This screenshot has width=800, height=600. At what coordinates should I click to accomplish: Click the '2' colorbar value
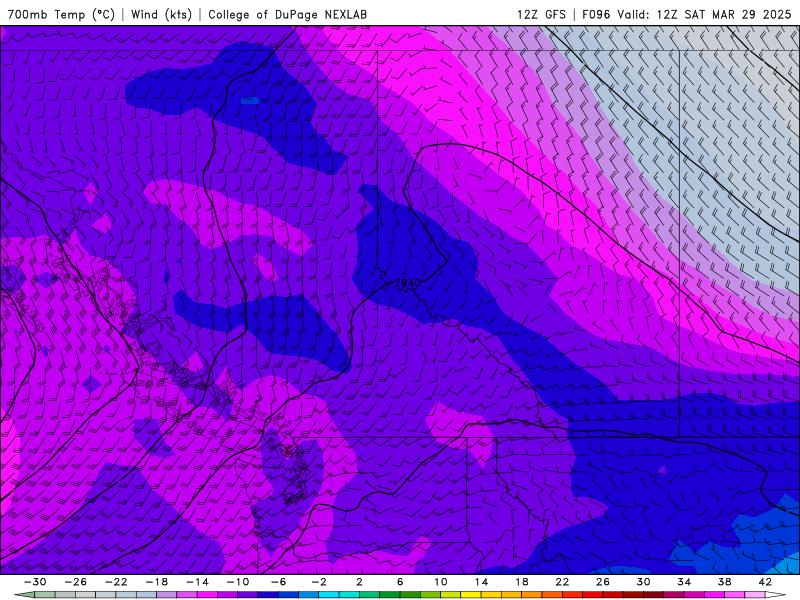tap(360, 582)
